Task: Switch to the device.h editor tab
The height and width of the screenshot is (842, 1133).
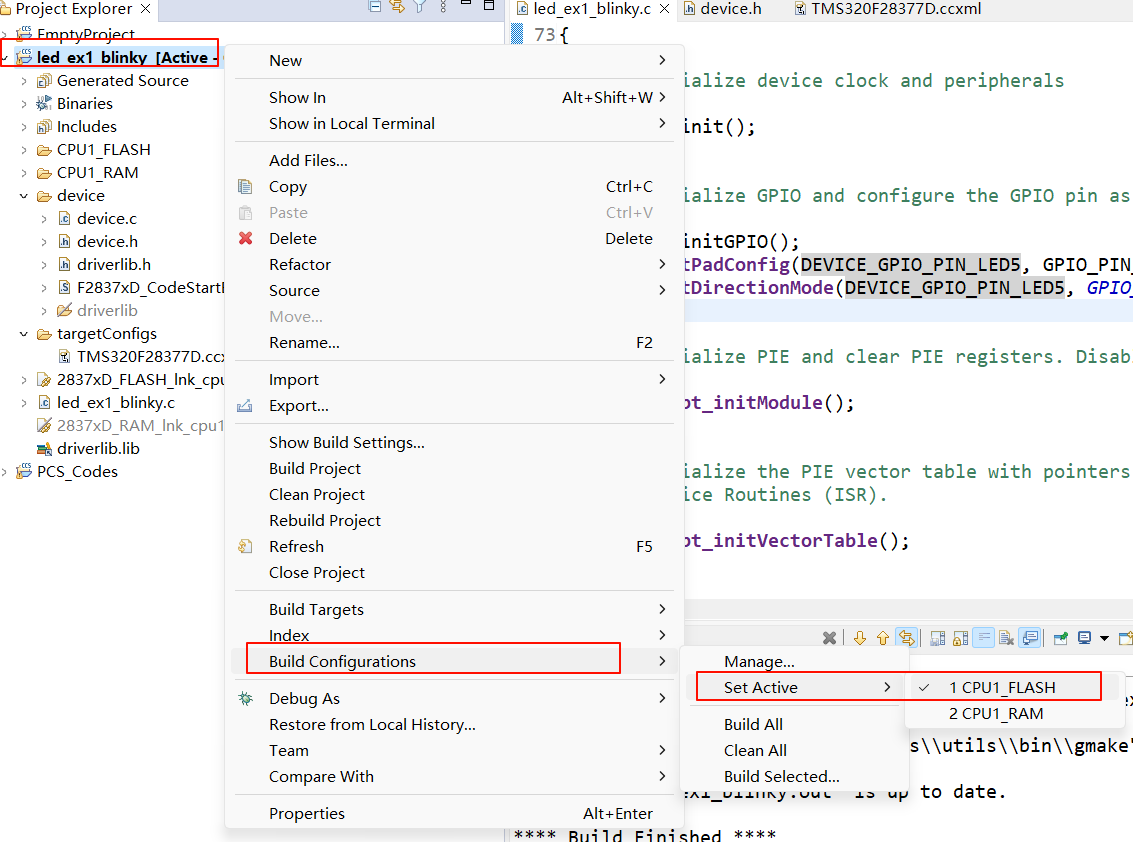Action: (730, 9)
